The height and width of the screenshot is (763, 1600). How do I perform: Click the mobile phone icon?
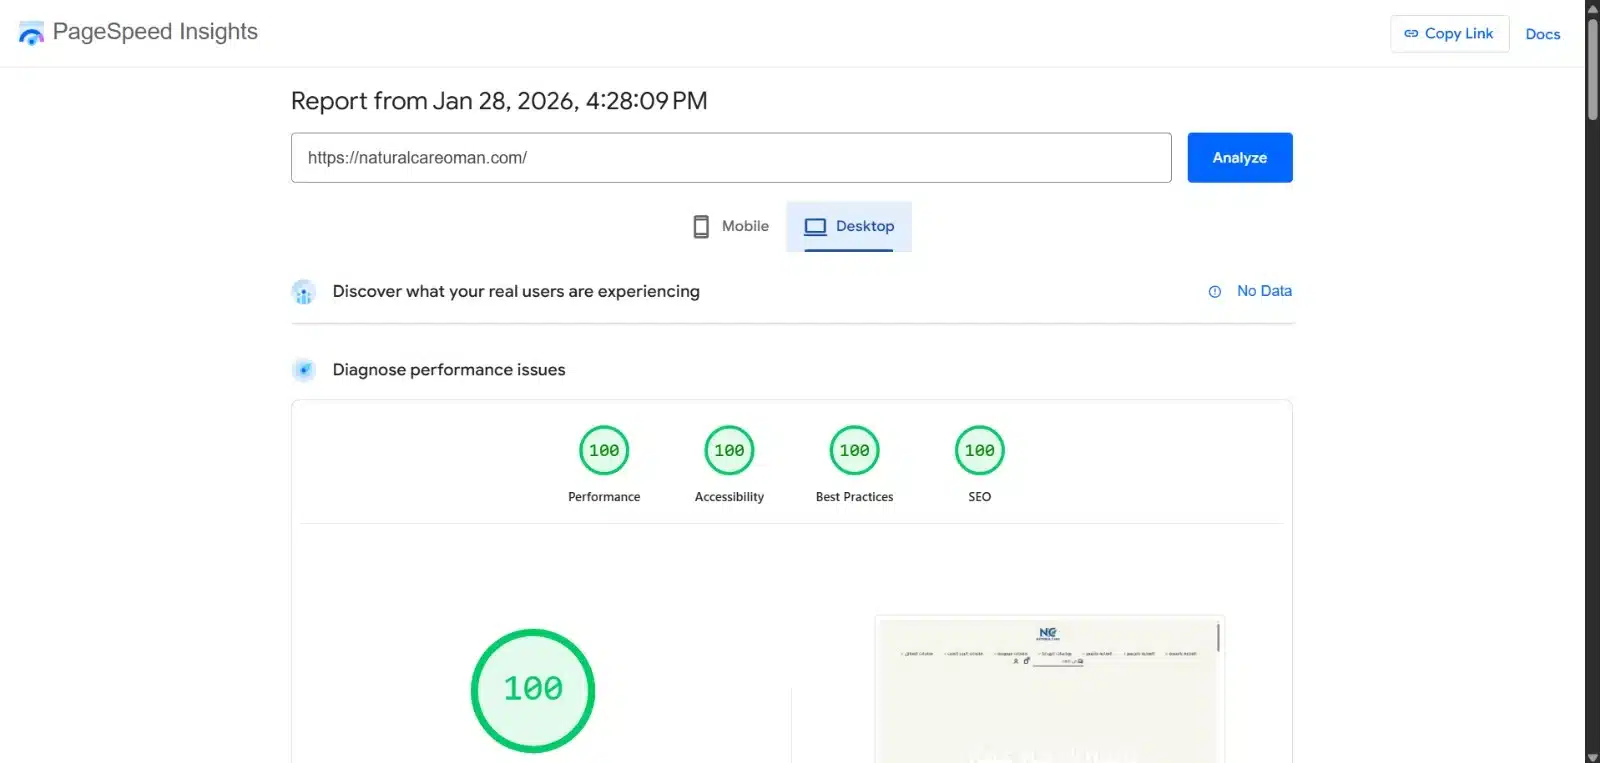click(x=701, y=226)
